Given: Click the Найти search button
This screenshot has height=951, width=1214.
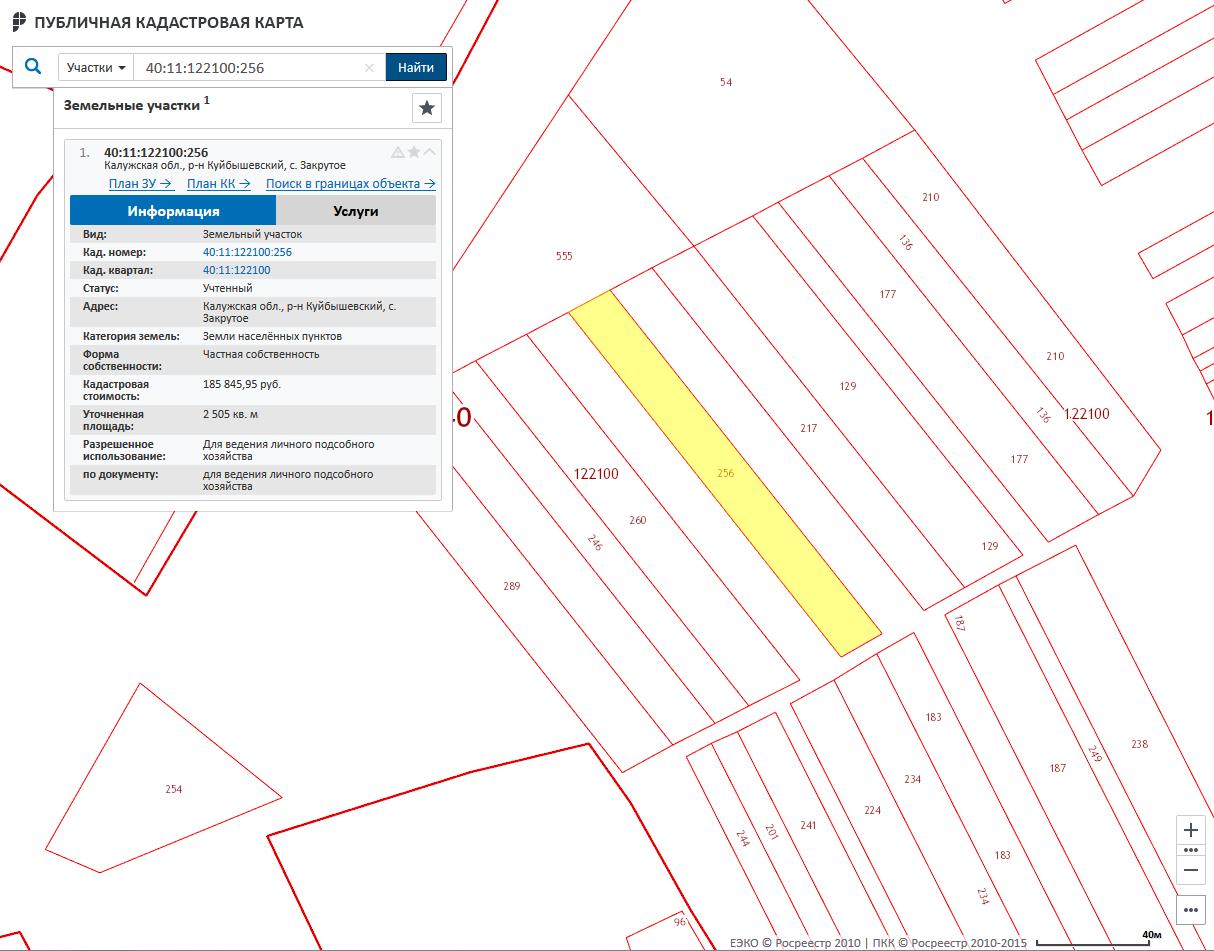Looking at the screenshot, I should (x=416, y=68).
